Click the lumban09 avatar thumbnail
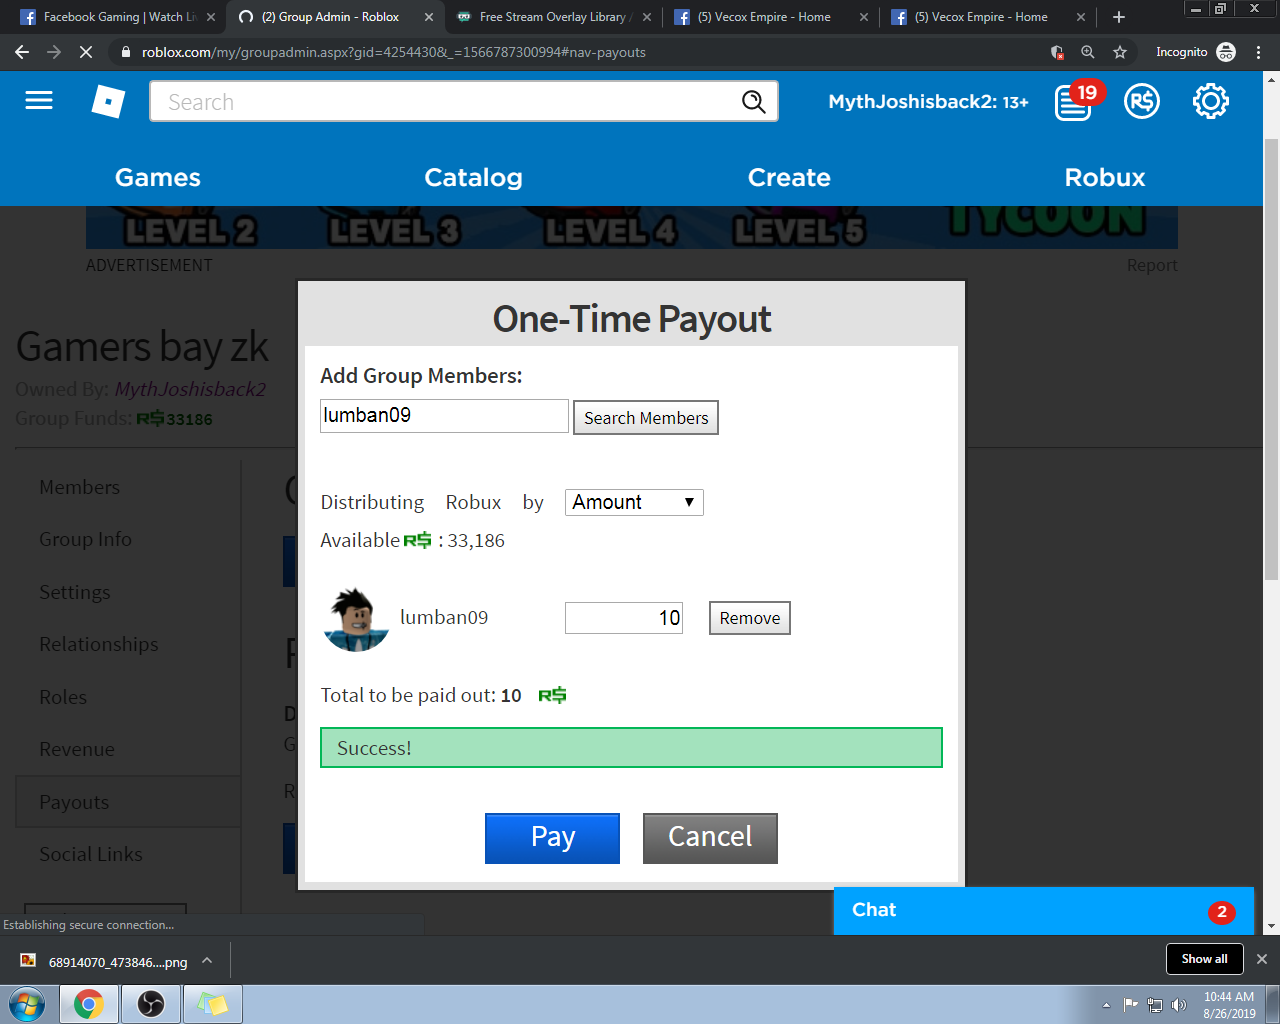 356,619
